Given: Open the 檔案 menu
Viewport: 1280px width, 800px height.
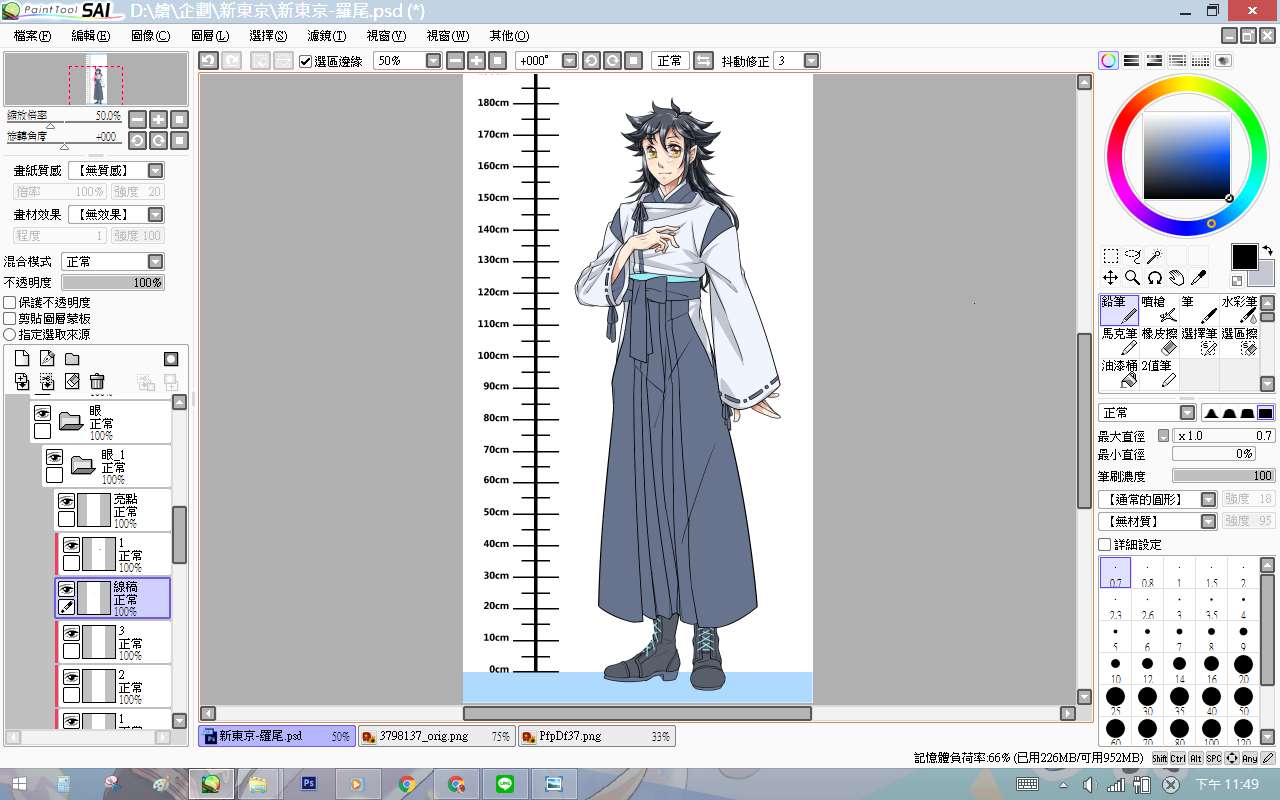Looking at the screenshot, I should tap(32, 35).
